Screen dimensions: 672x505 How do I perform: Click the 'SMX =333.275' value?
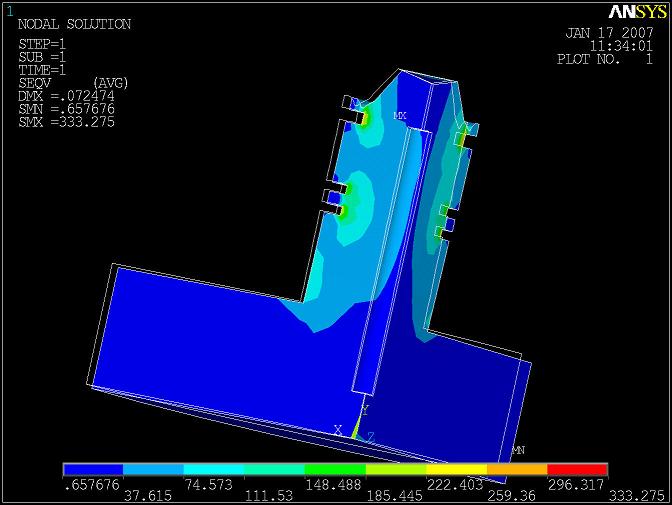(66, 122)
